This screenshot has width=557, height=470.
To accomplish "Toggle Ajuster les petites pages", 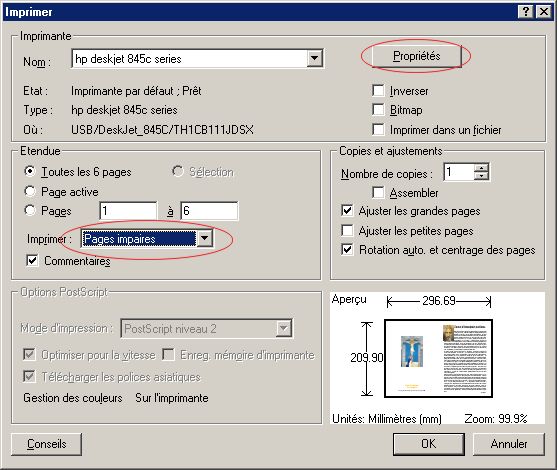I will pyautogui.click(x=347, y=231).
